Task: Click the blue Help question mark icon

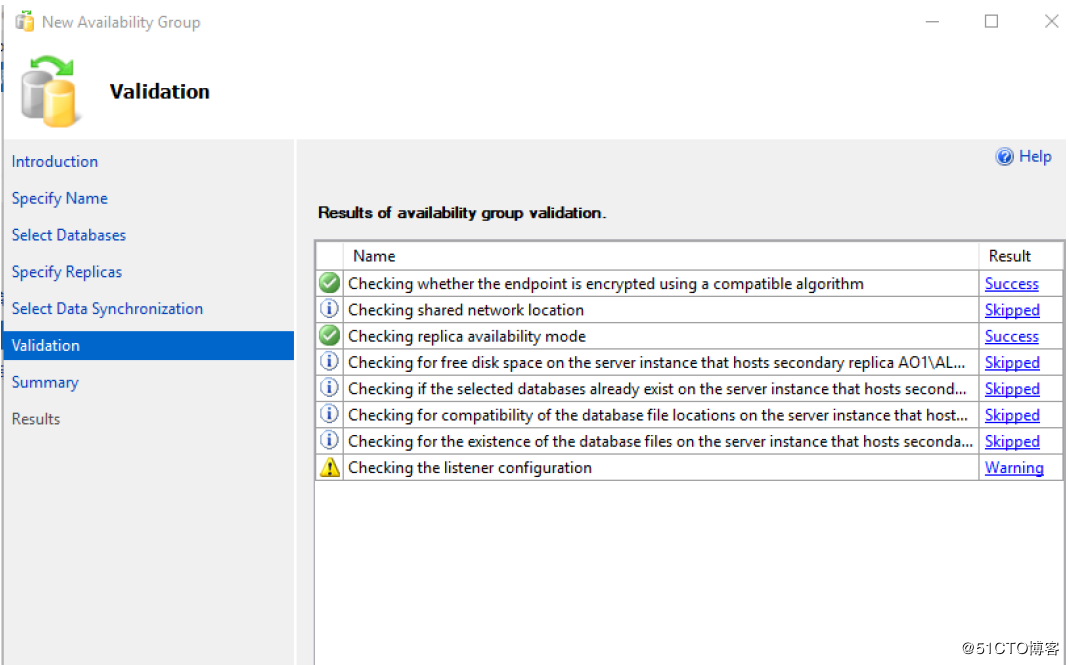Action: (x=1004, y=157)
